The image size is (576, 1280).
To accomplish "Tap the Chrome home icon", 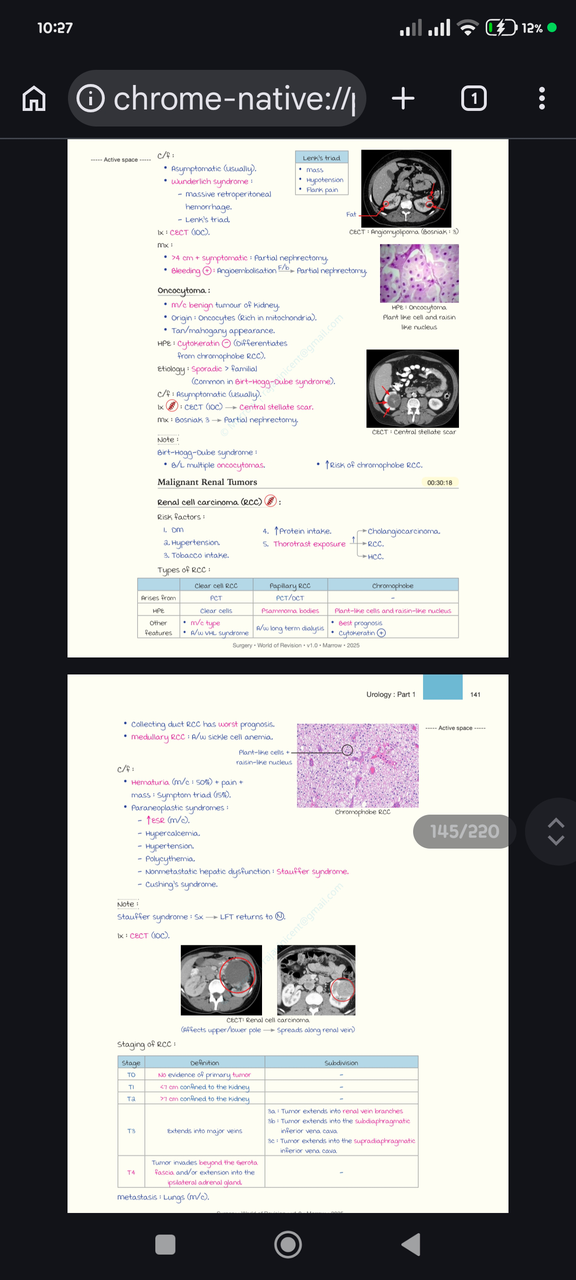I will [x=34, y=98].
